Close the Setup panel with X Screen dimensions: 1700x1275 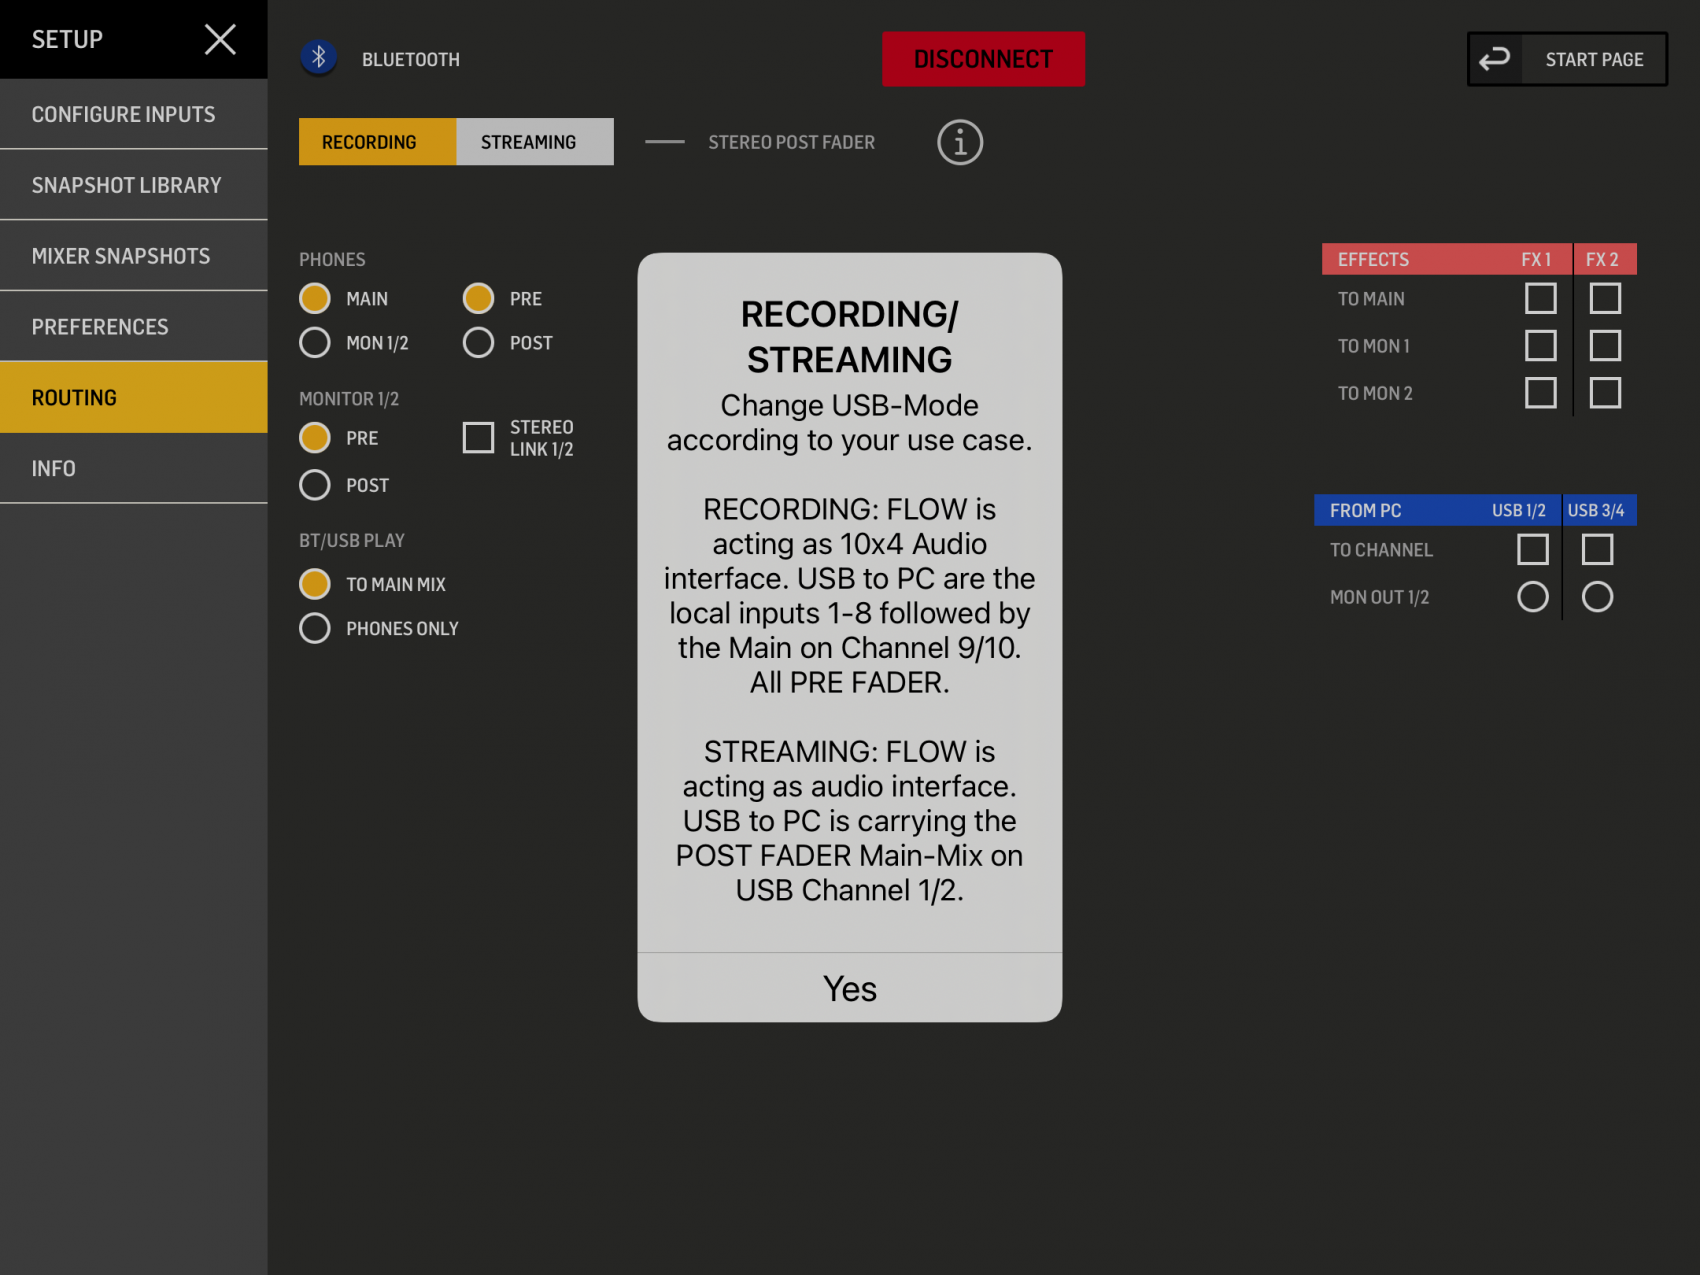[220, 40]
